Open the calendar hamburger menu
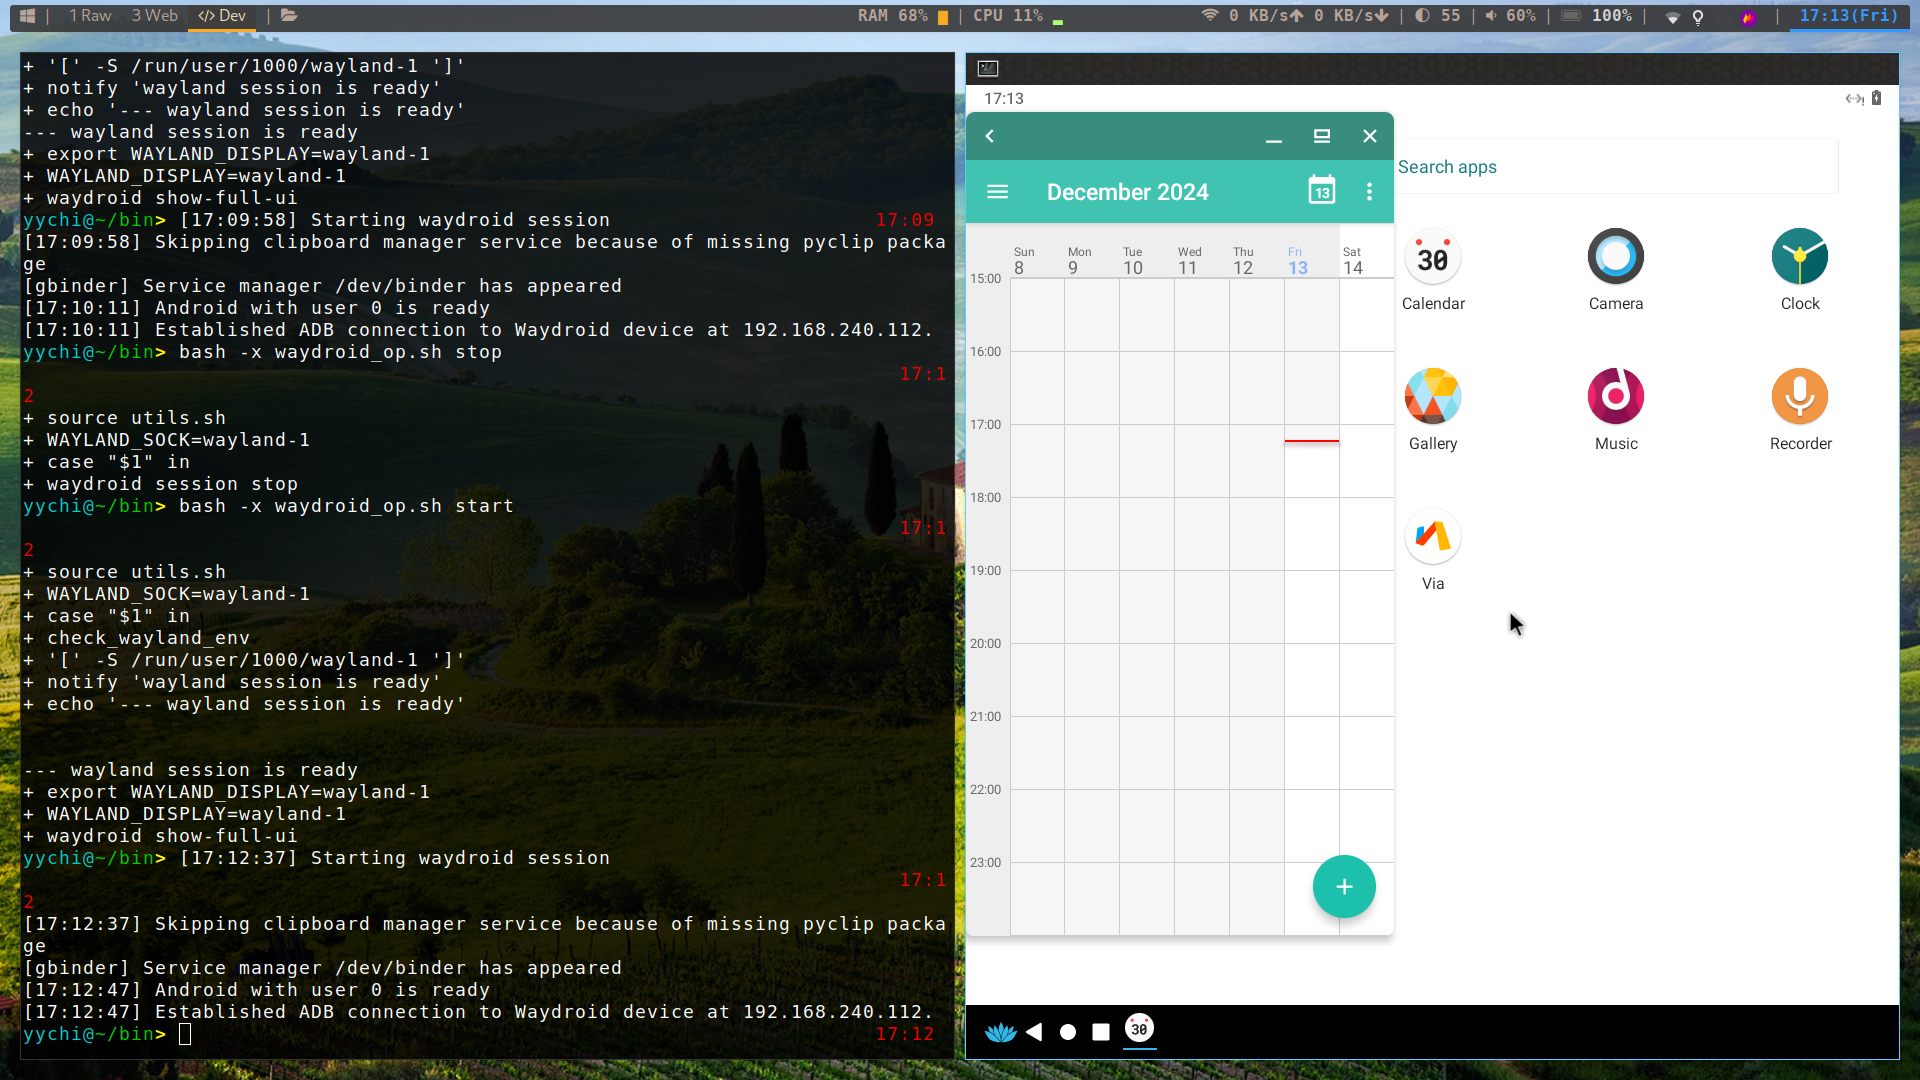 point(997,191)
